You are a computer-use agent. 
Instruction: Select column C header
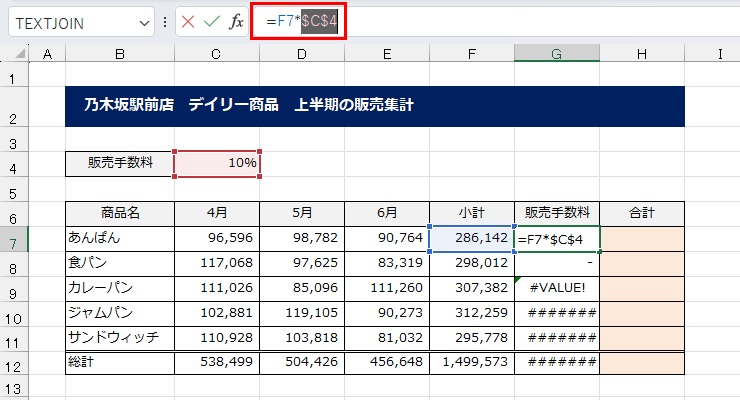pyautogui.click(x=216, y=53)
